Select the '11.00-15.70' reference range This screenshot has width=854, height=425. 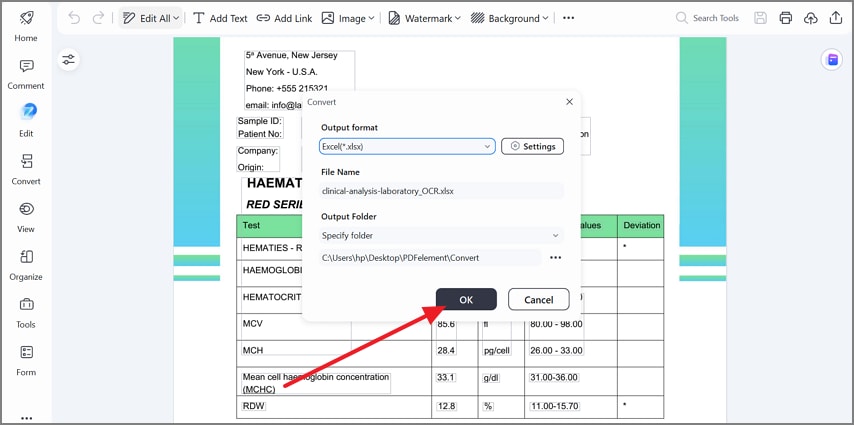pos(554,406)
